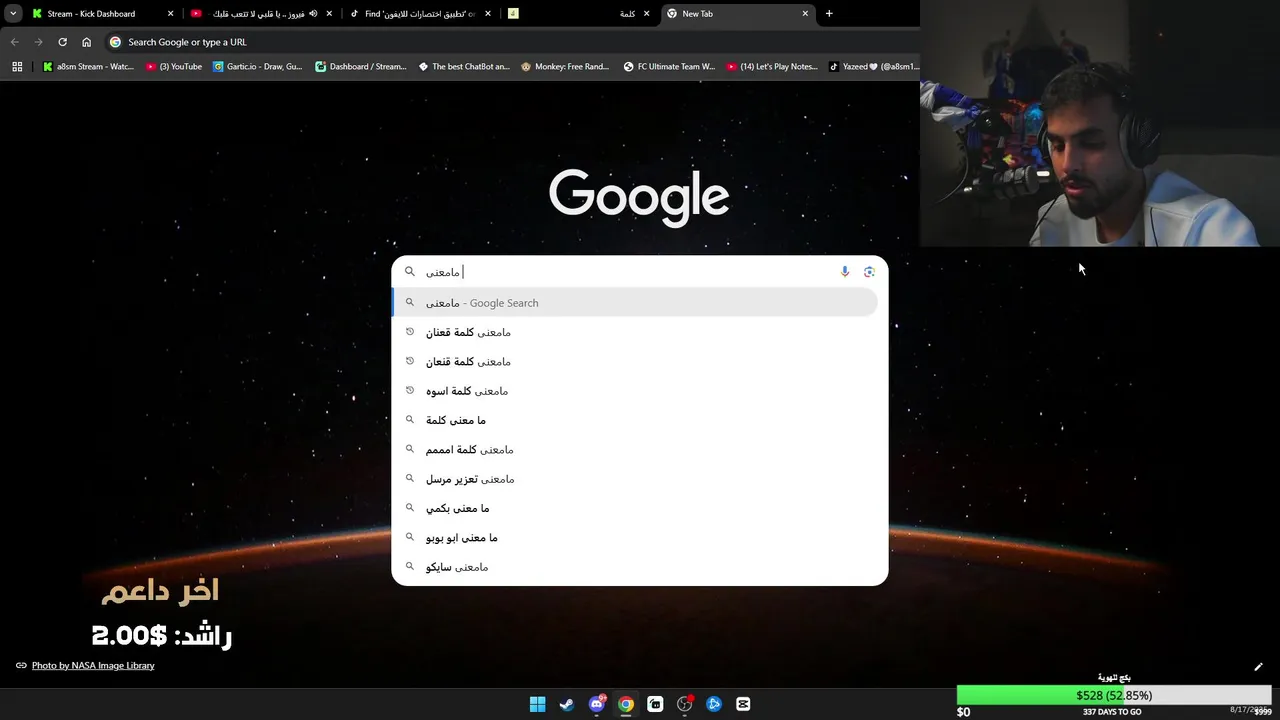This screenshot has width=1280, height=720.
Task: Select suggestion مامعنى سايكو
Action: tap(635, 567)
